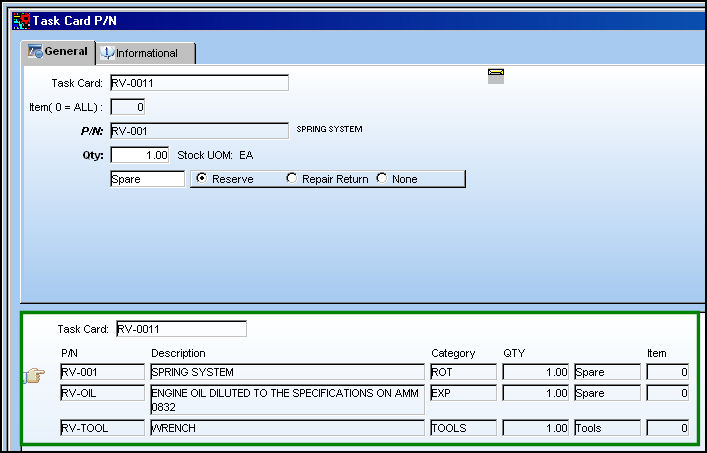Click the Description column header
This screenshot has height=453, width=707.
[x=178, y=353]
